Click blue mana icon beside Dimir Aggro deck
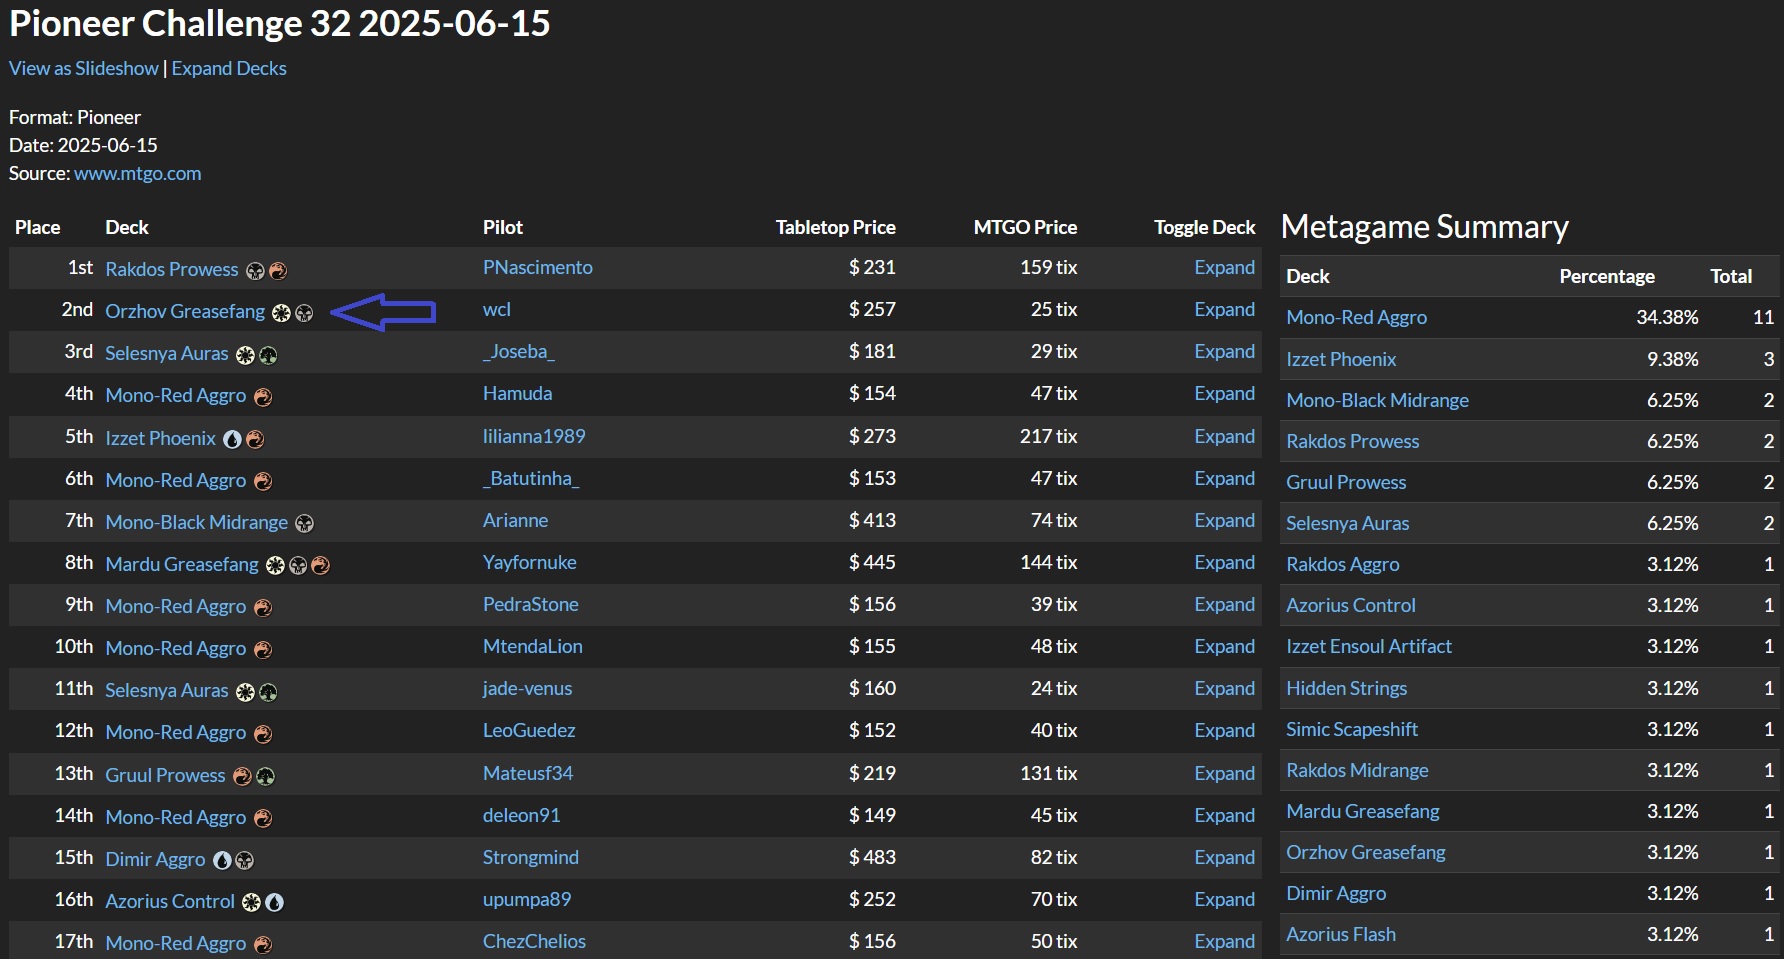1784x959 pixels. (222, 860)
